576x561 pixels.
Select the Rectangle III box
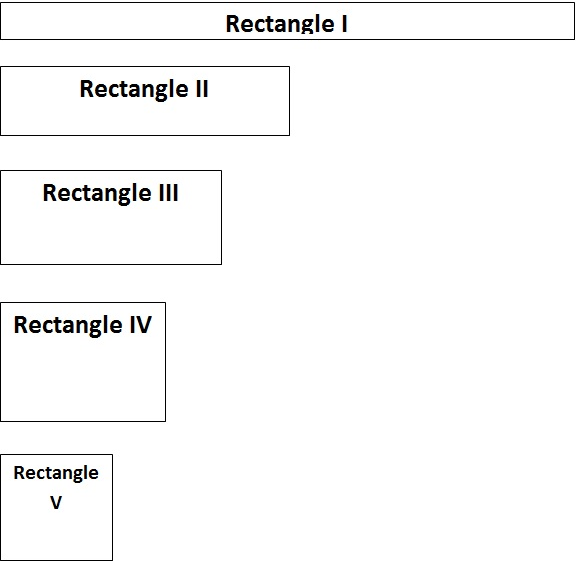tap(111, 217)
